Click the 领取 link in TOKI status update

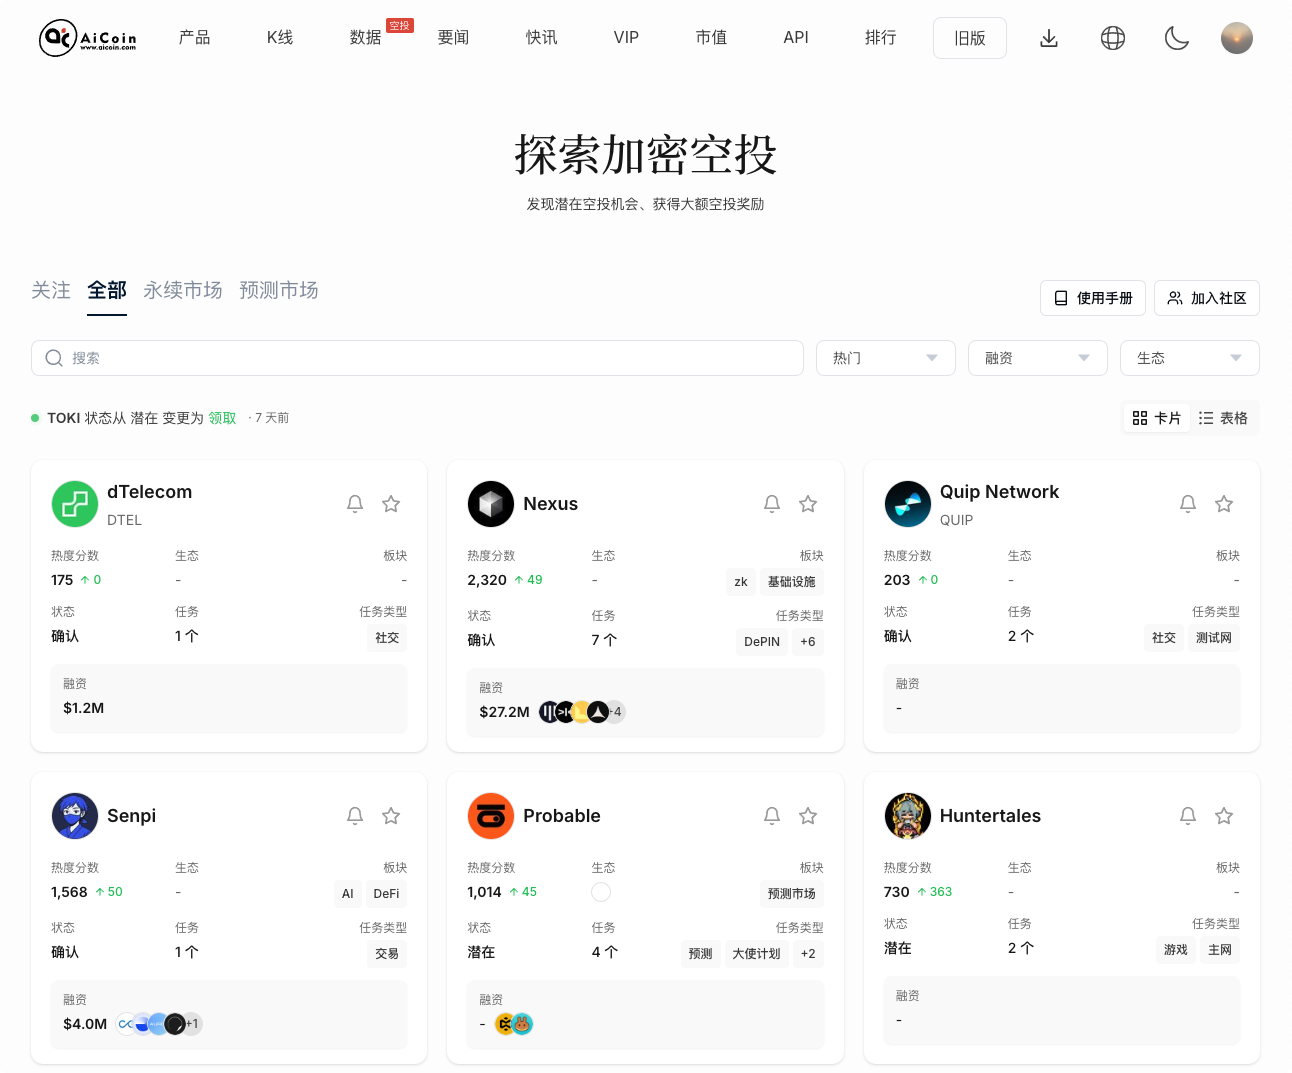[222, 417]
